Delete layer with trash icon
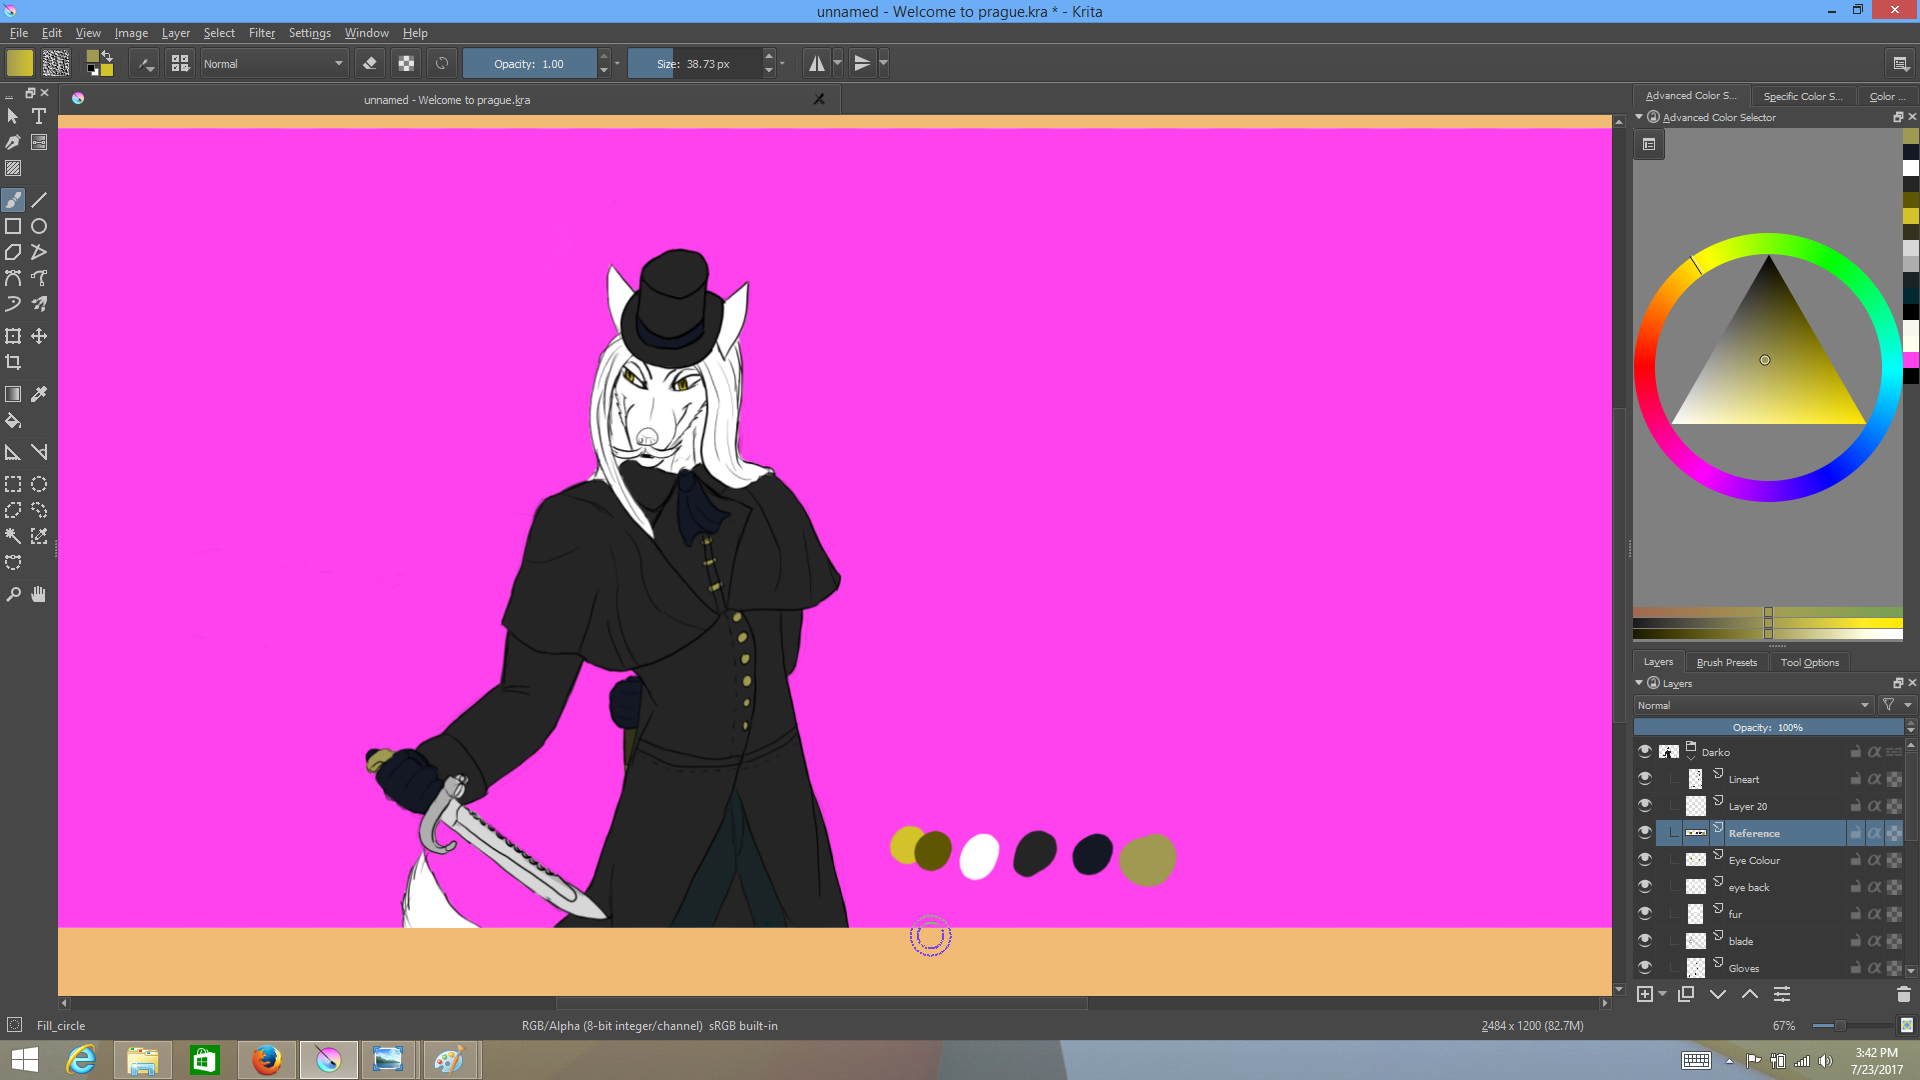 [1903, 994]
